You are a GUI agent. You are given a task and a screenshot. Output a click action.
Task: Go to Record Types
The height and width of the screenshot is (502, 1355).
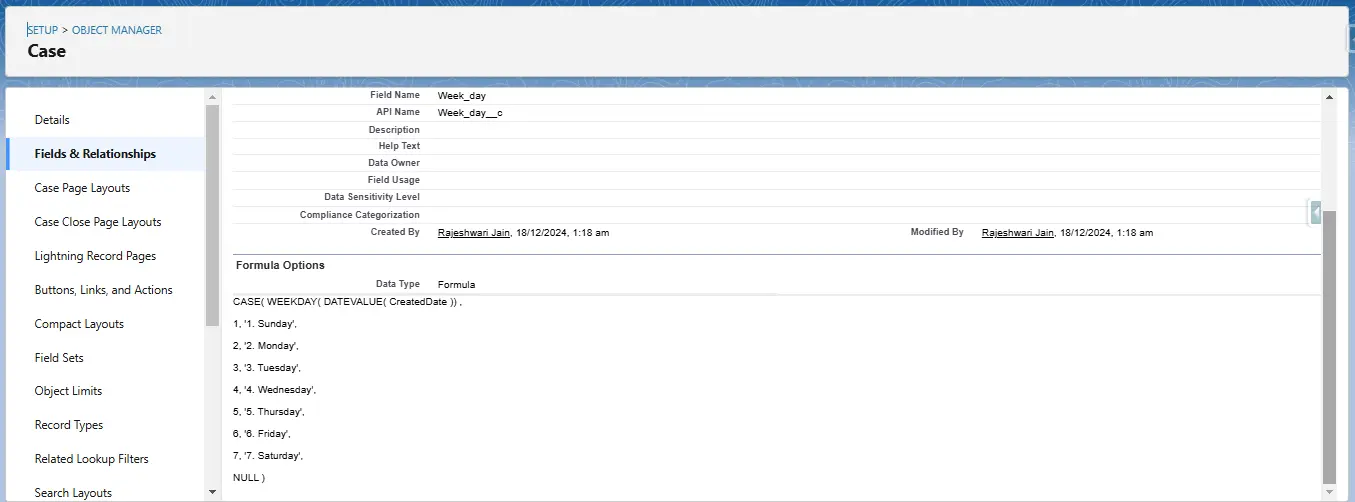click(x=69, y=425)
